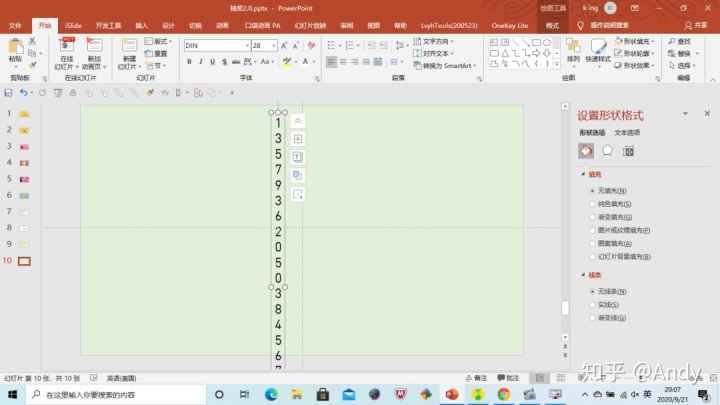Select 图案填充(A) pattern fill radio
Image resolution: width=720 pixels, height=405 pixels.
[x=592, y=243]
